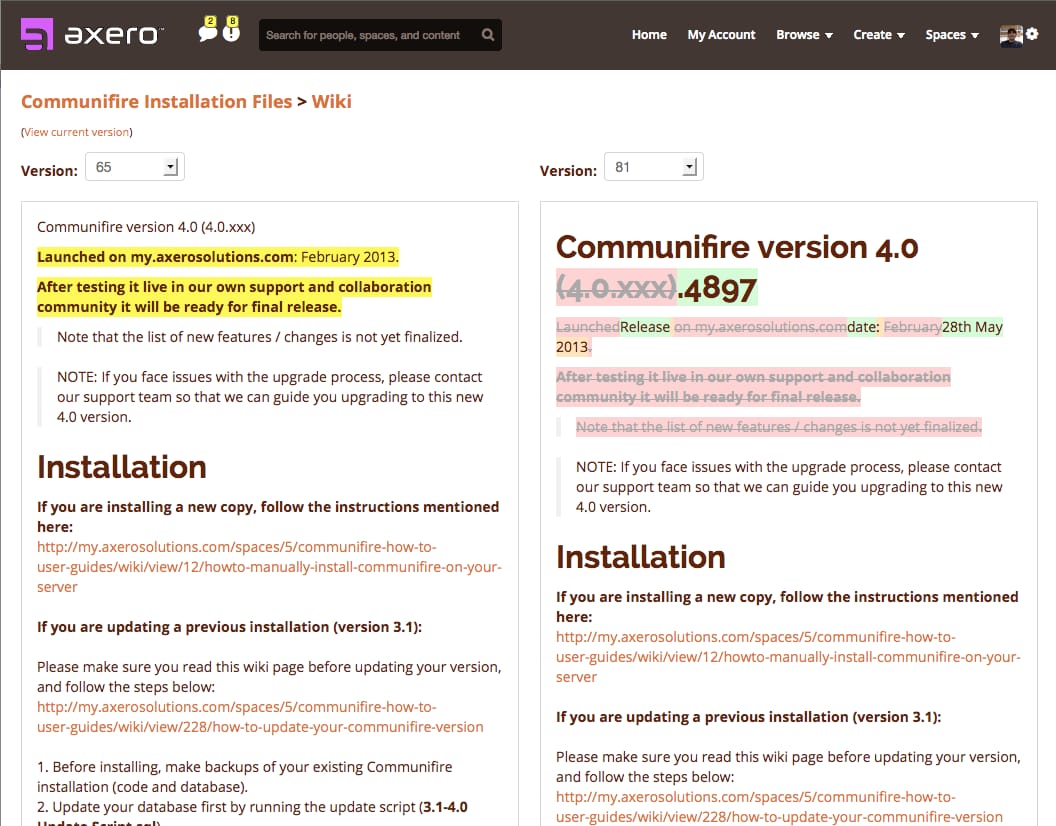Click the Wiki breadcrumb link
The height and width of the screenshot is (826, 1056).
pyautogui.click(x=331, y=101)
